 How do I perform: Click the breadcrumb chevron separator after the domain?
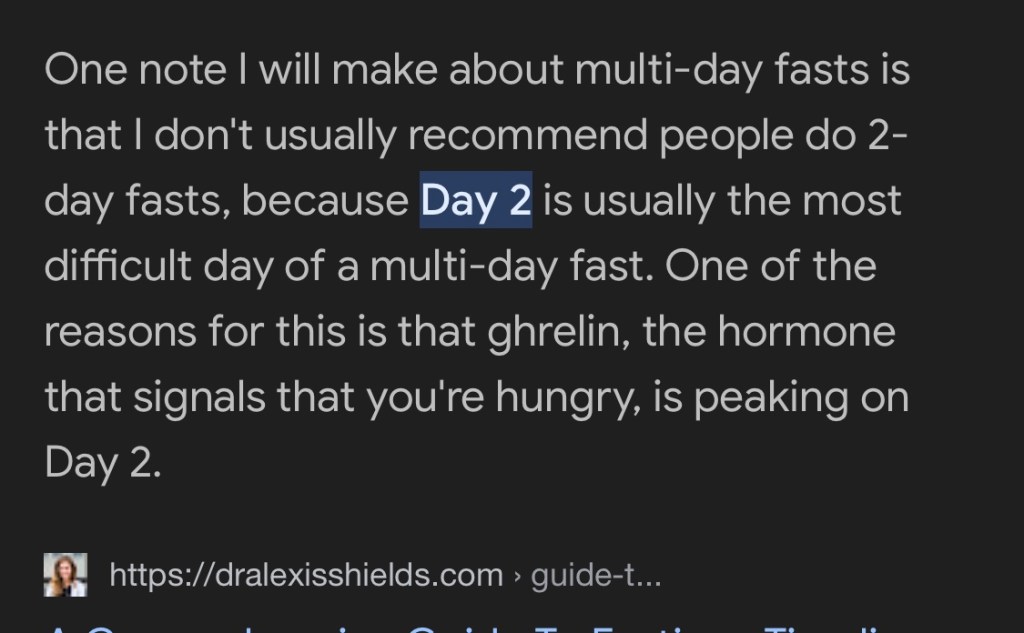pyautogui.click(x=517, y=577)
